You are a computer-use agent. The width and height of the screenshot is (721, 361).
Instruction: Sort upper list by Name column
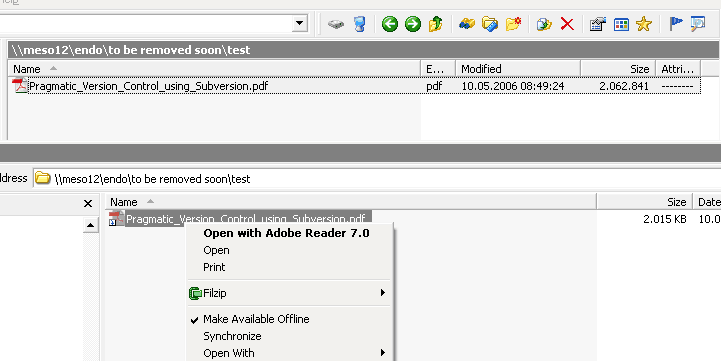[214, 69]
